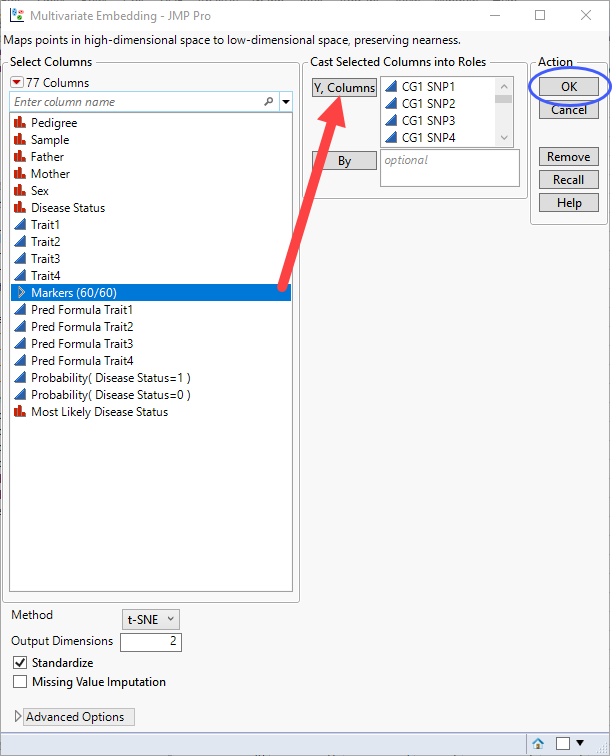Click the Cancel button
Screen dimensions: 612x756
(569, 110)
